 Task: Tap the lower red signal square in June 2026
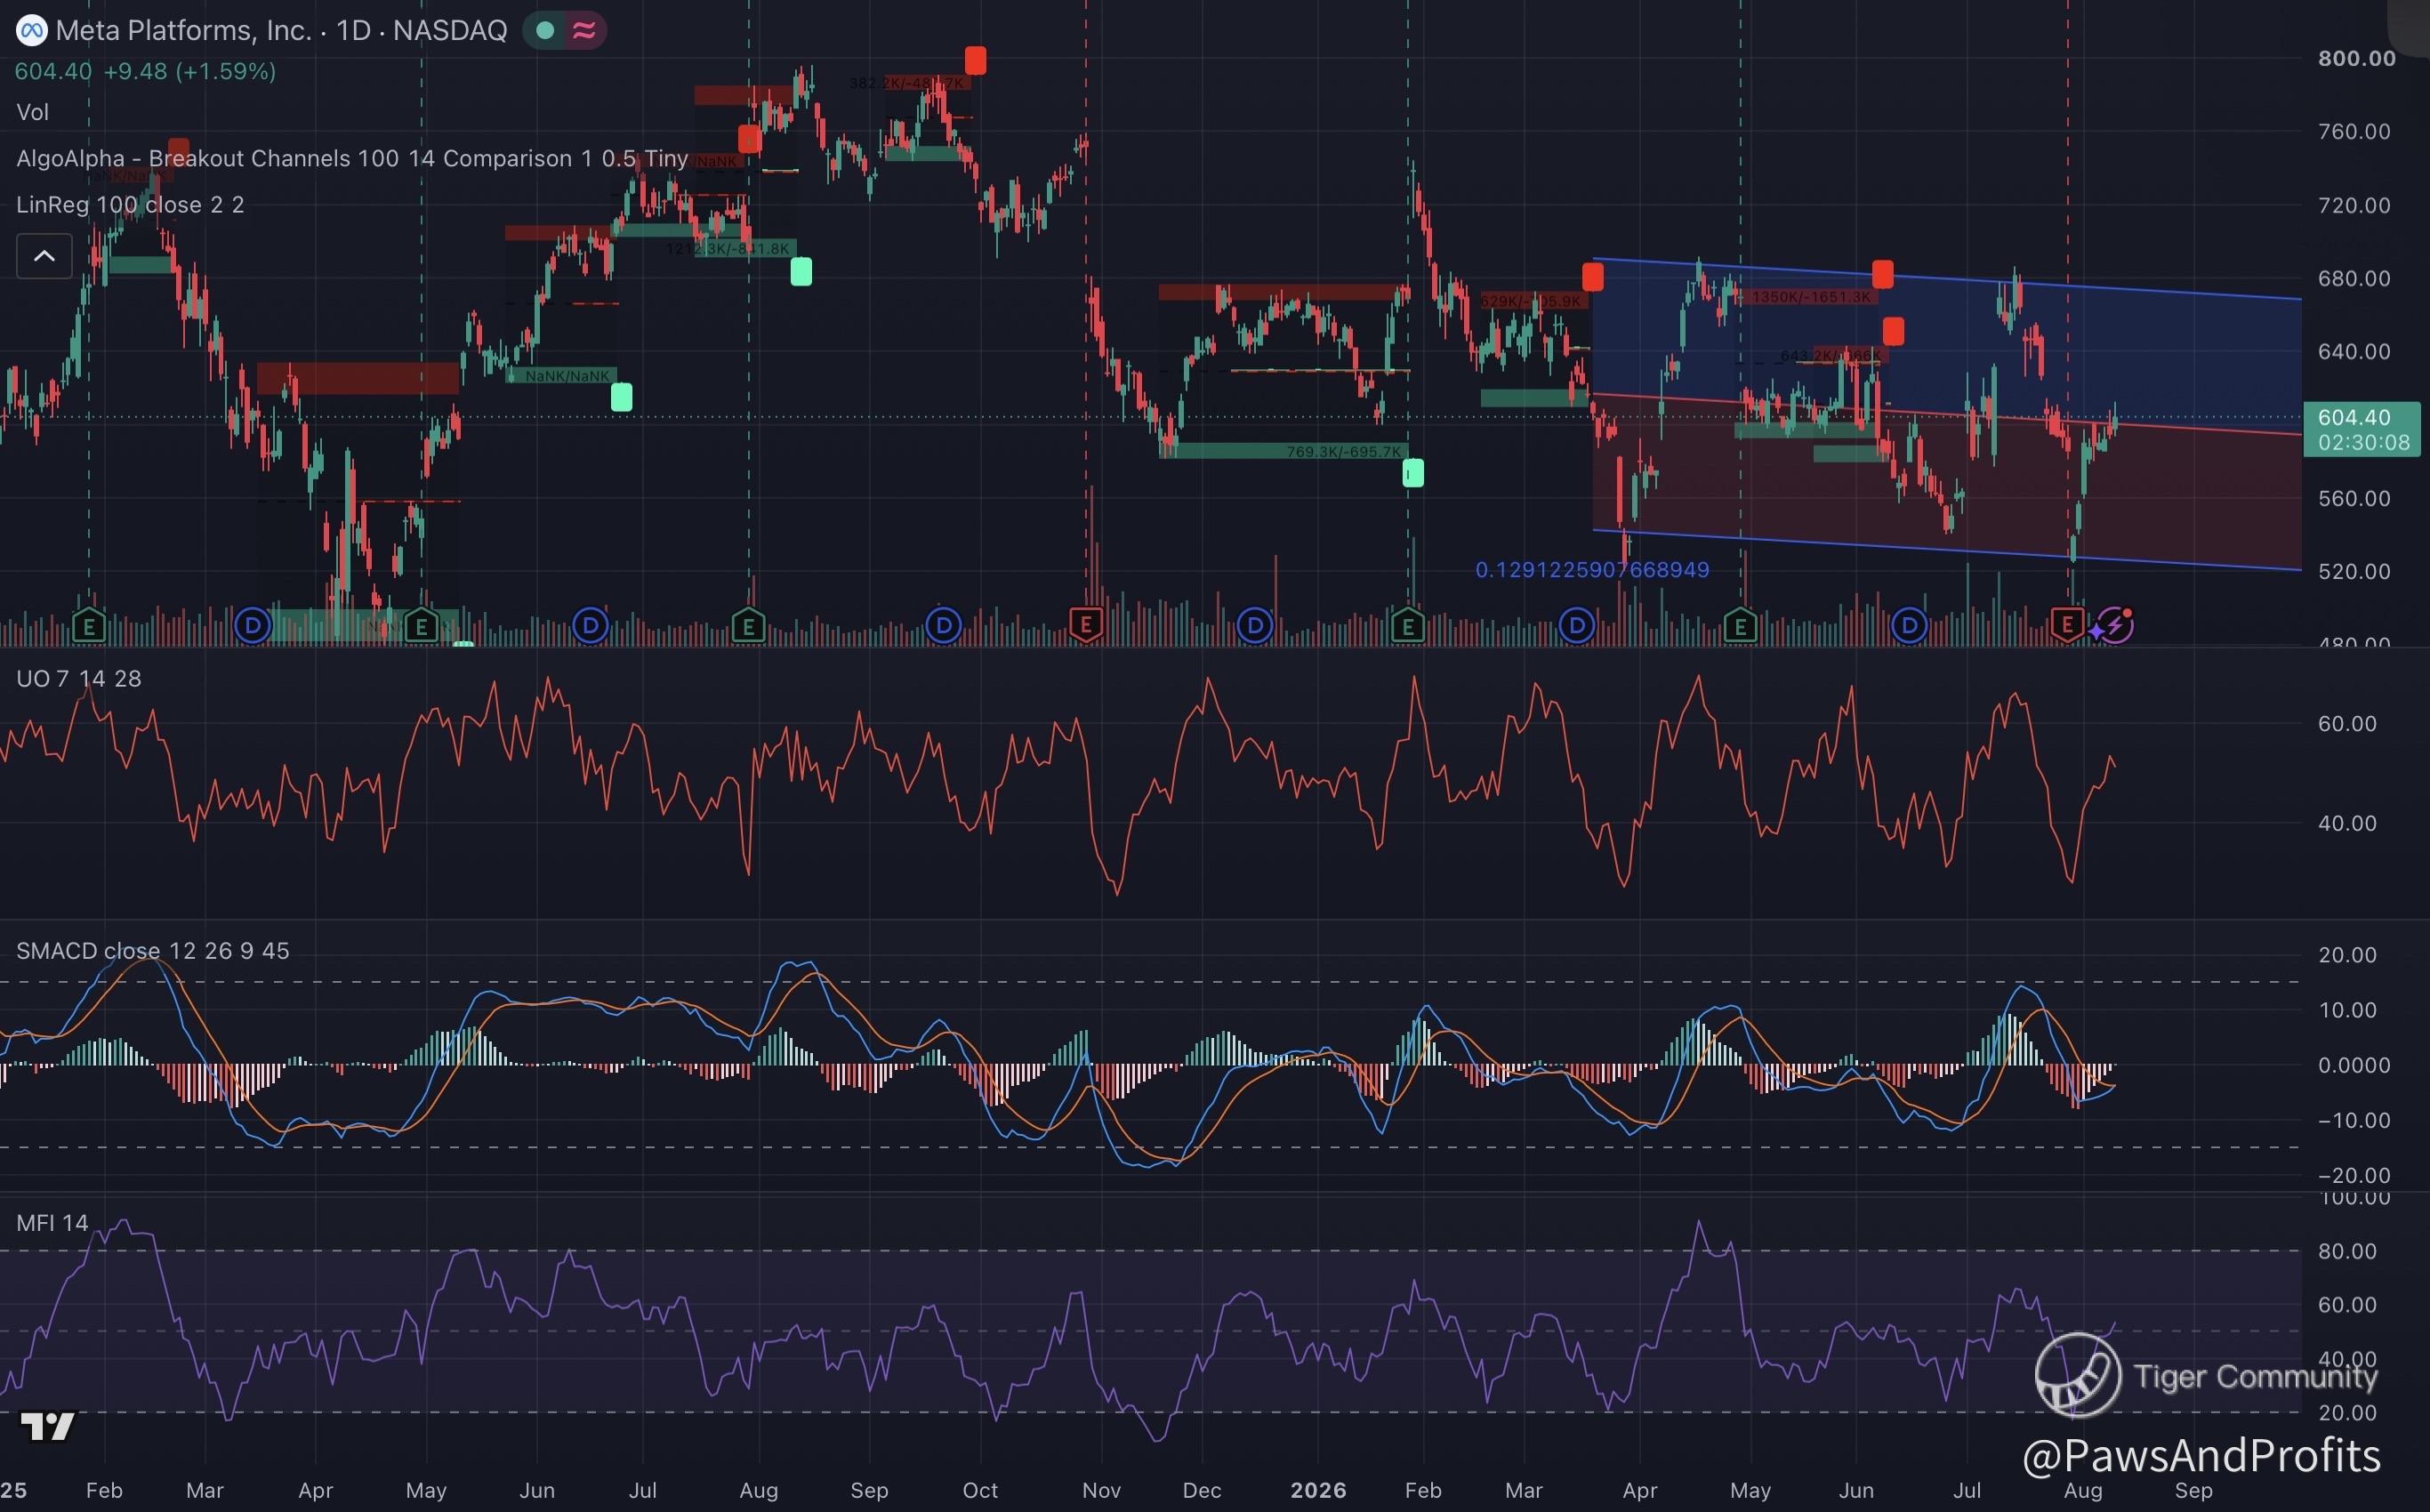1893,331
